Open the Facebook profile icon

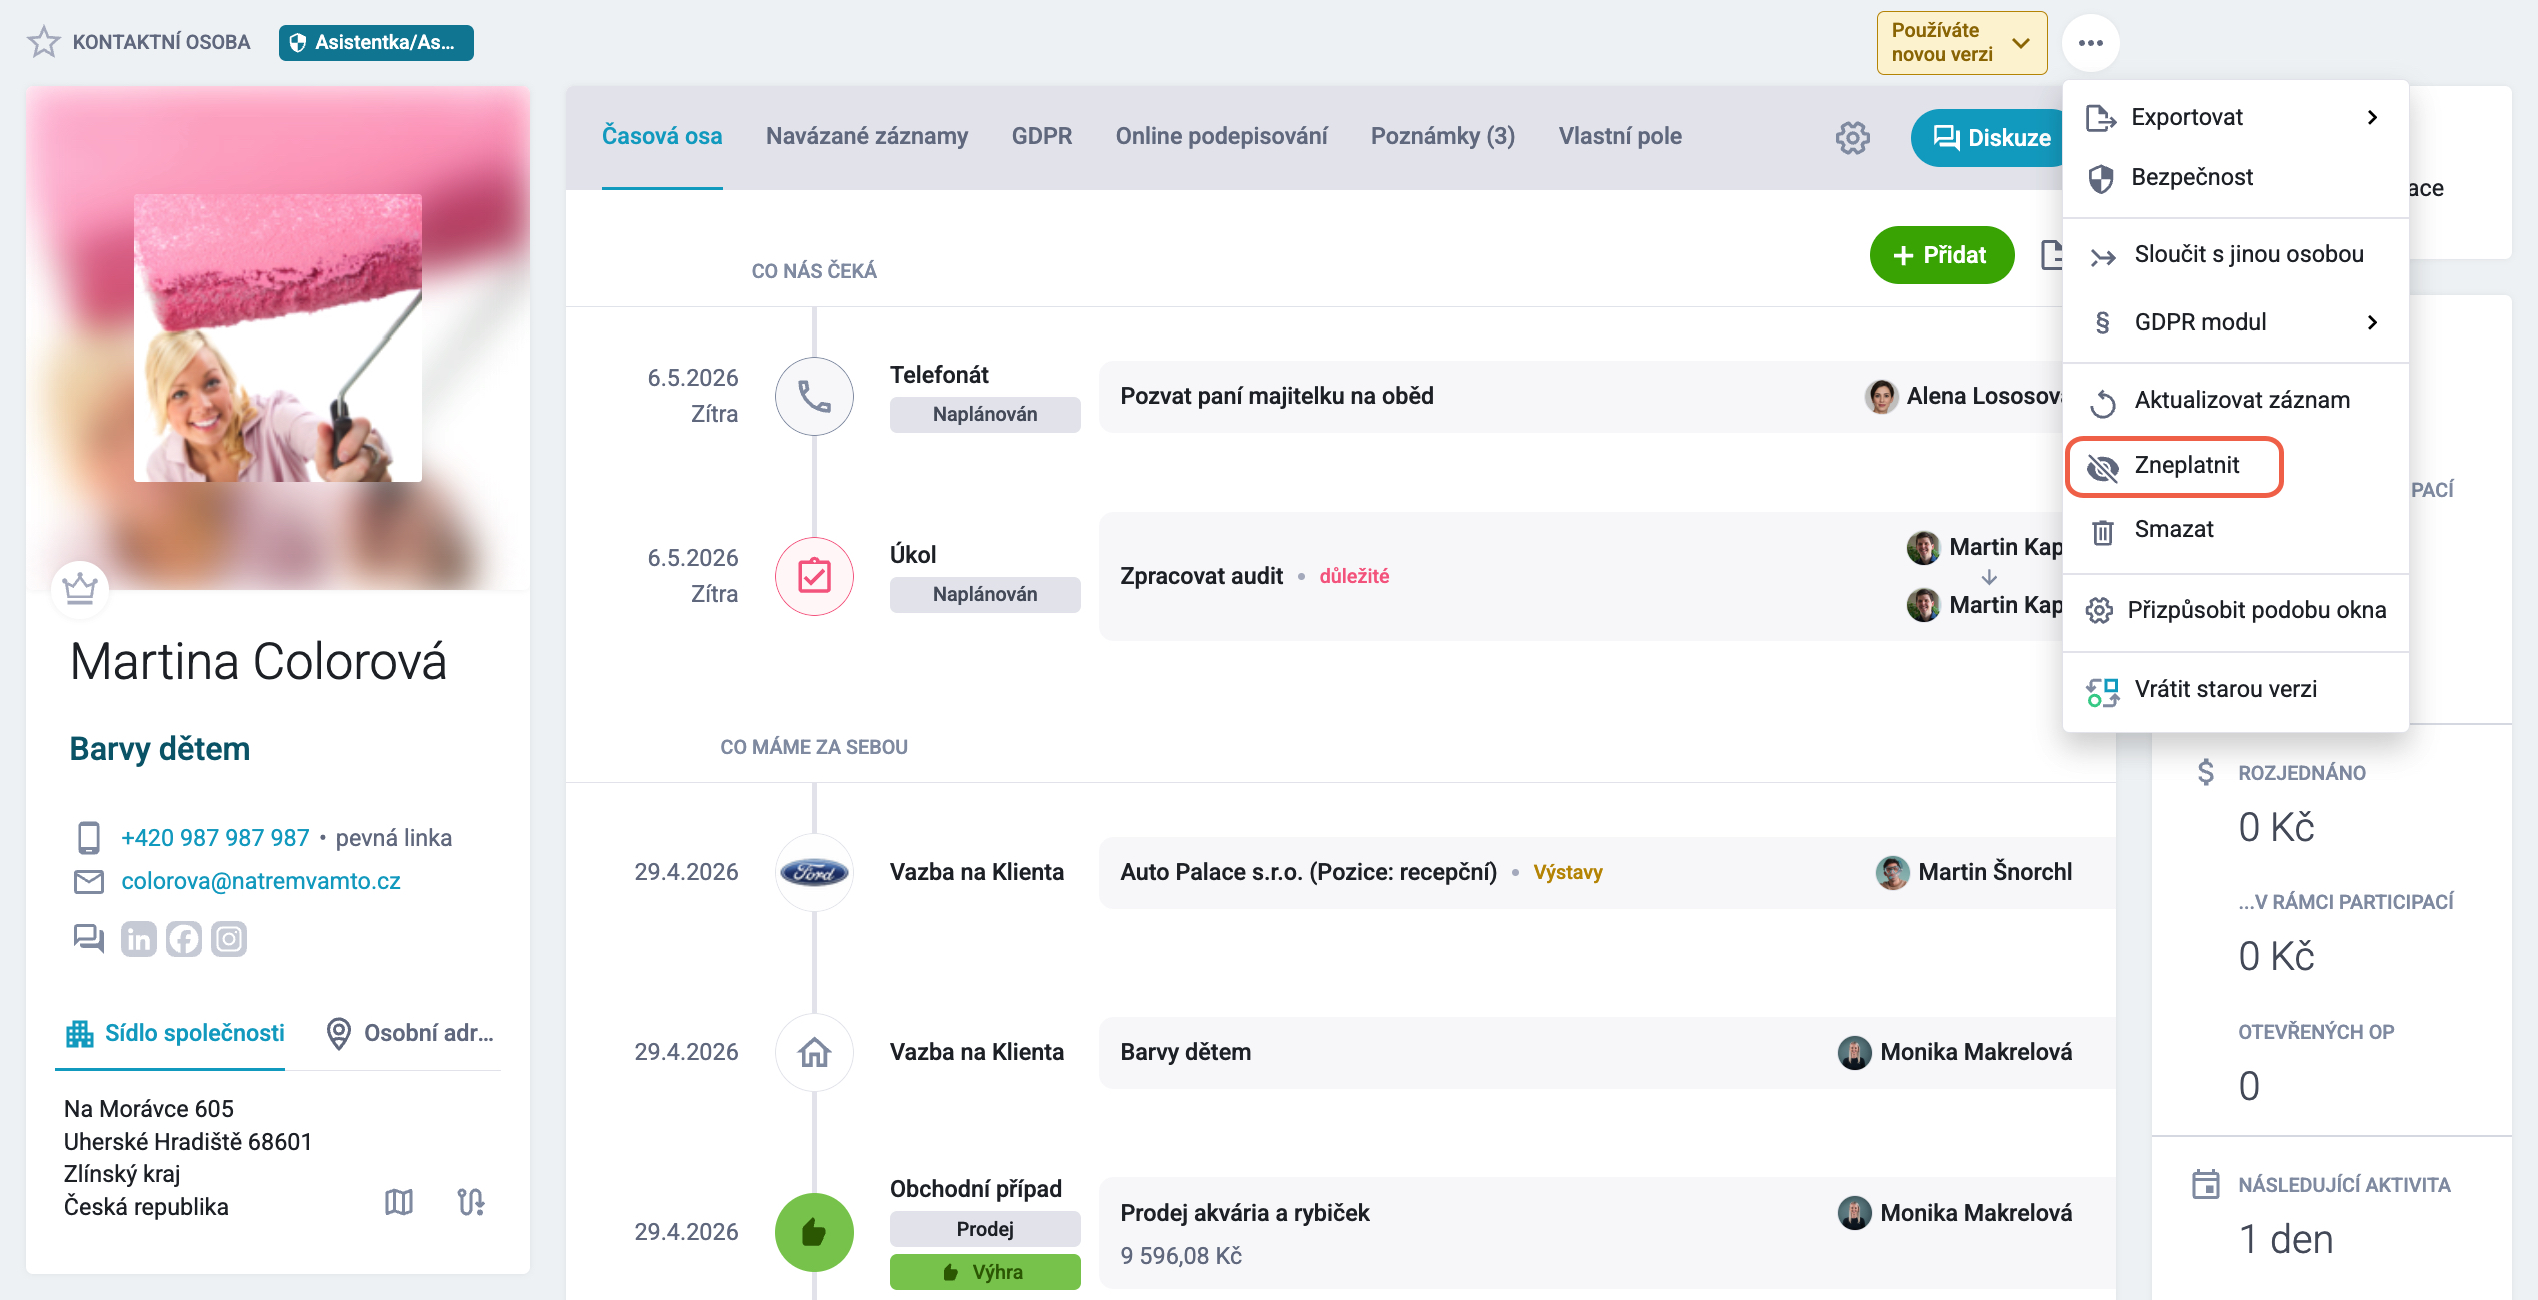click(x=184, y=939)
